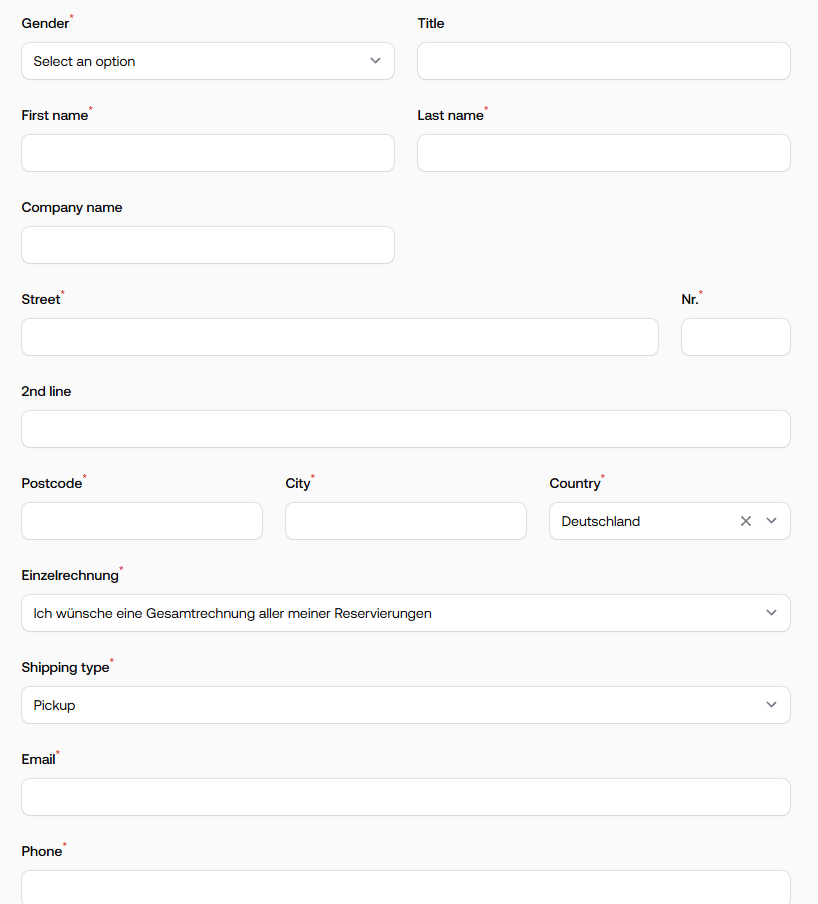Focus the First name input field

(208, 153)
